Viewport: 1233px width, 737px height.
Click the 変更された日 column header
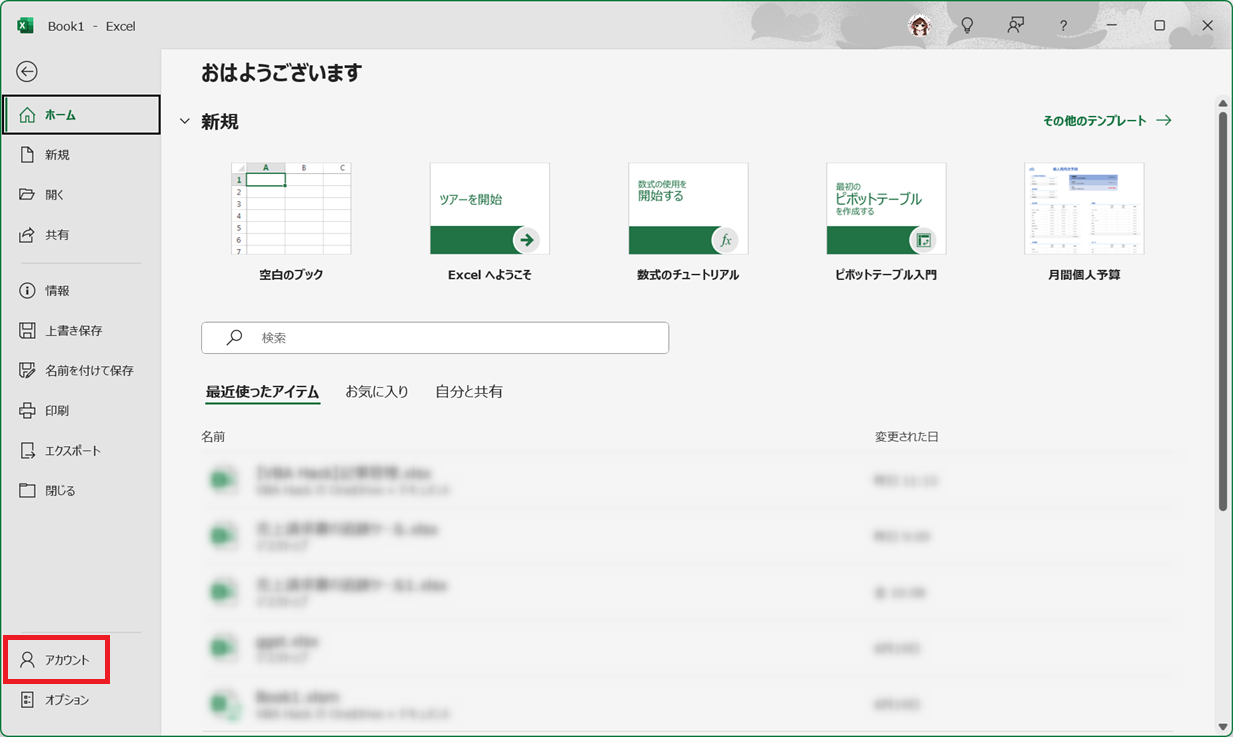tap(907, 437)
